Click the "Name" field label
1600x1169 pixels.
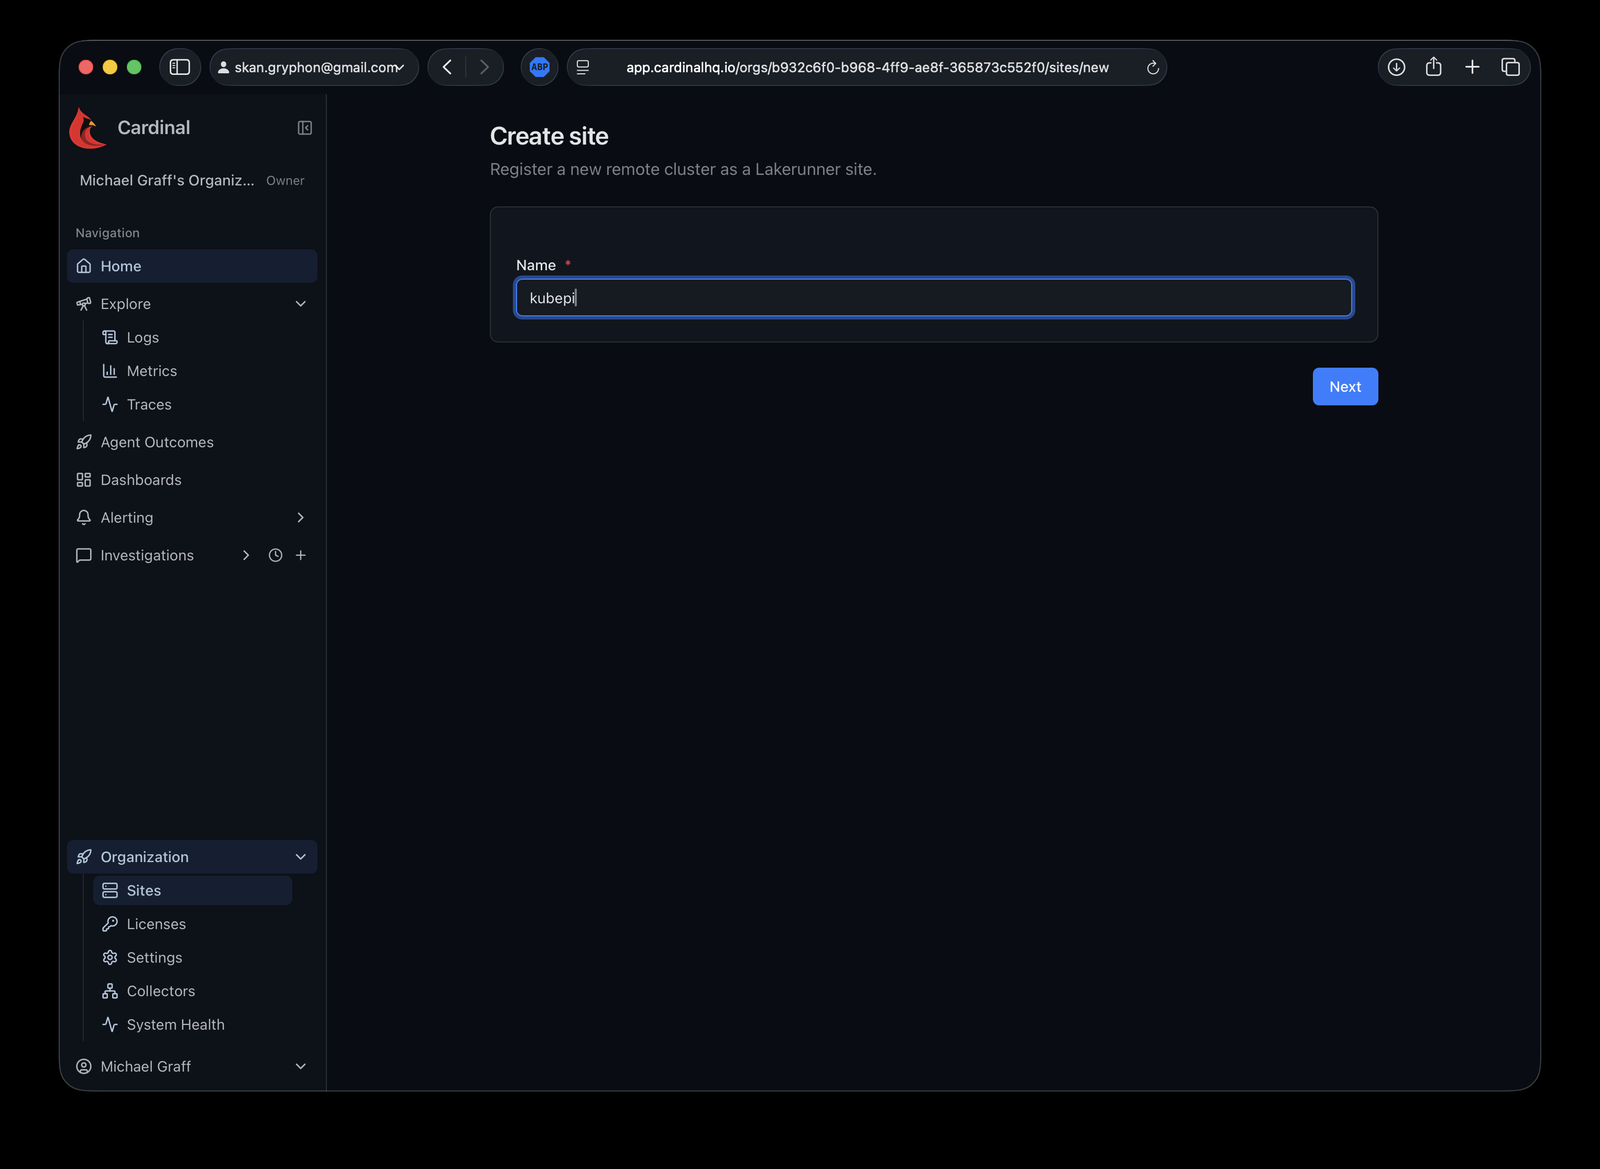[536, 265]
